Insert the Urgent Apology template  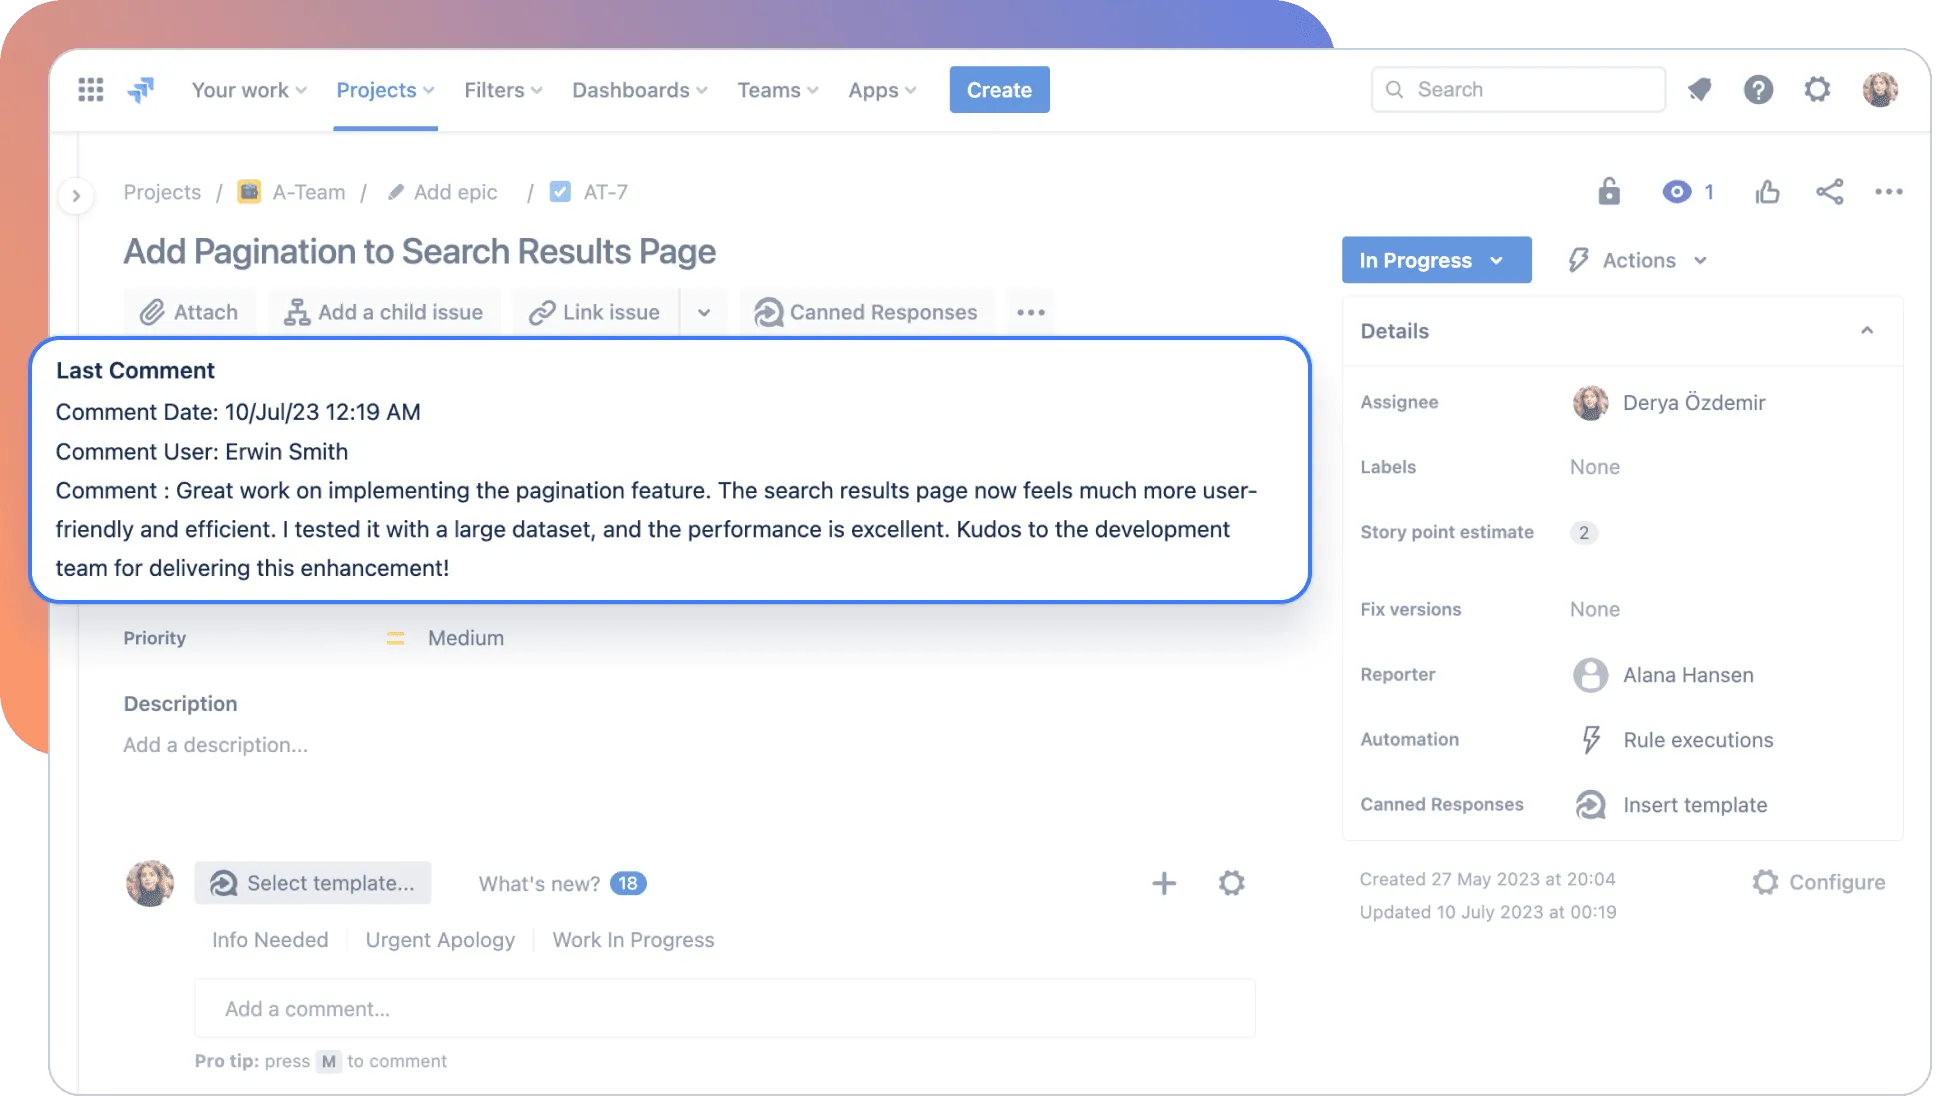click(x=440, y=940)
